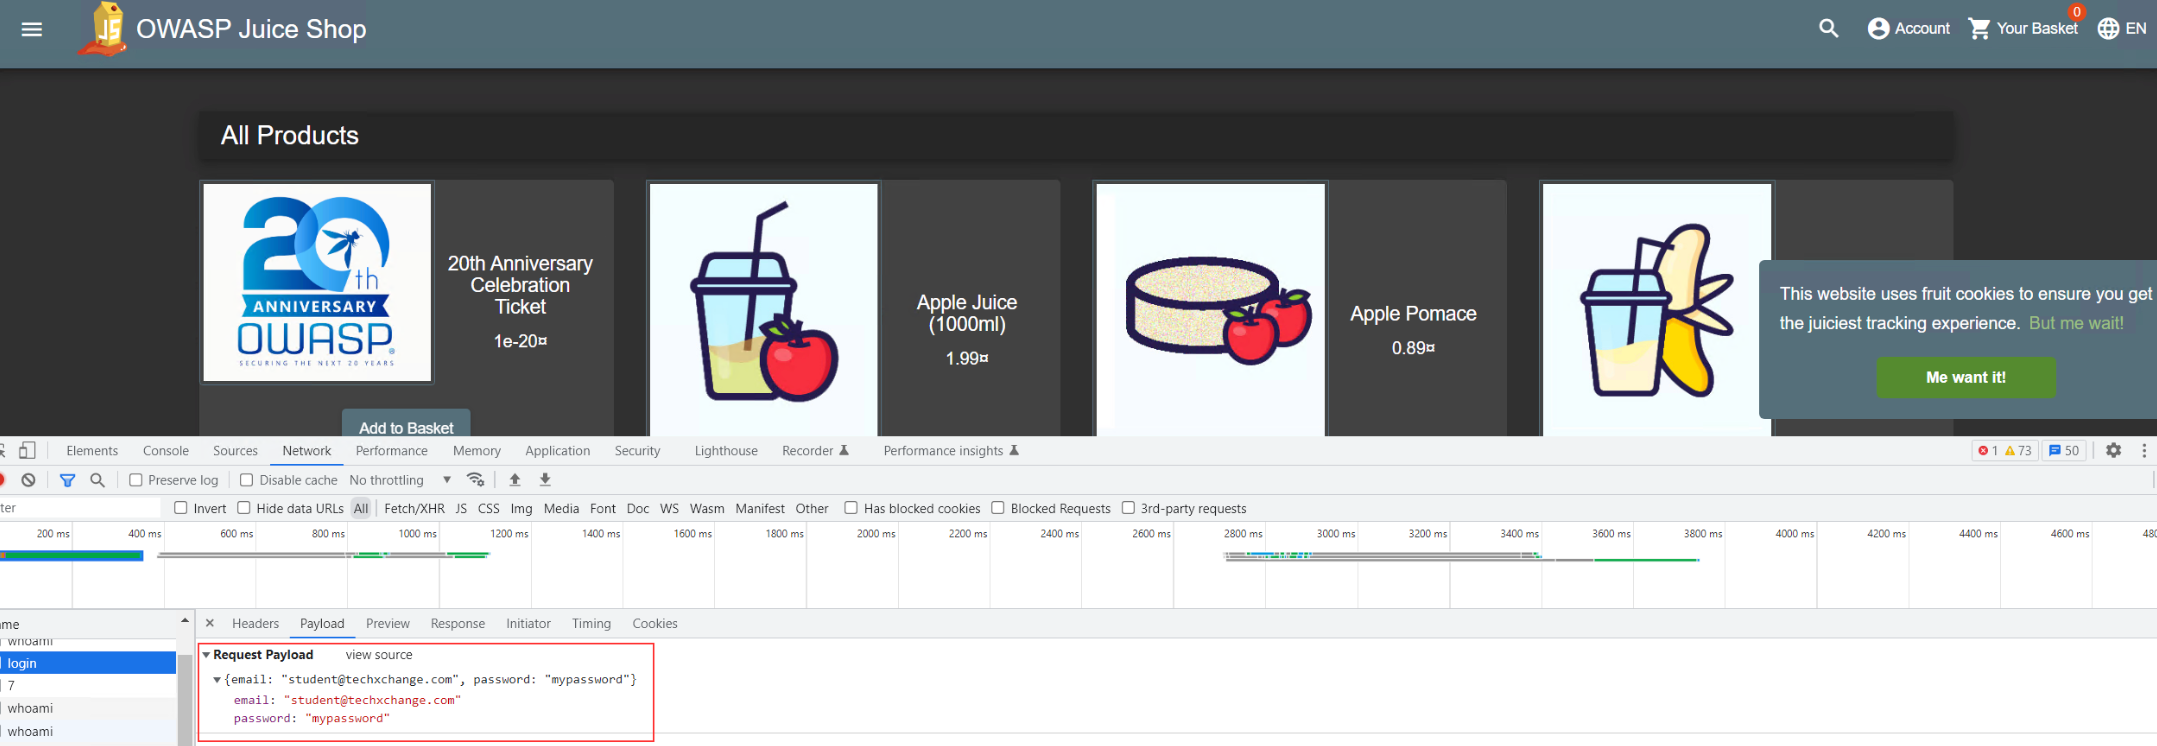Open the Cookies tab of request

pos(655,623)
